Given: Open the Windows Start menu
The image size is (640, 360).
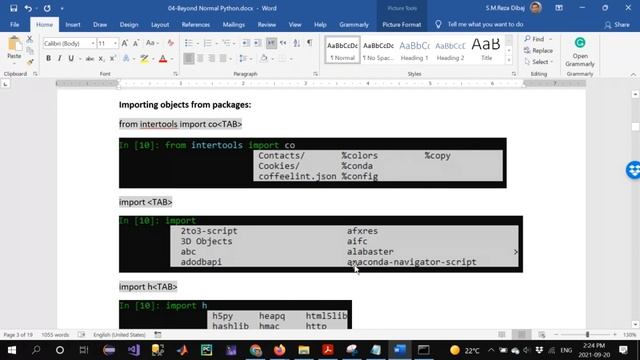Looking at the screenshot, I should tap(12, 350).
